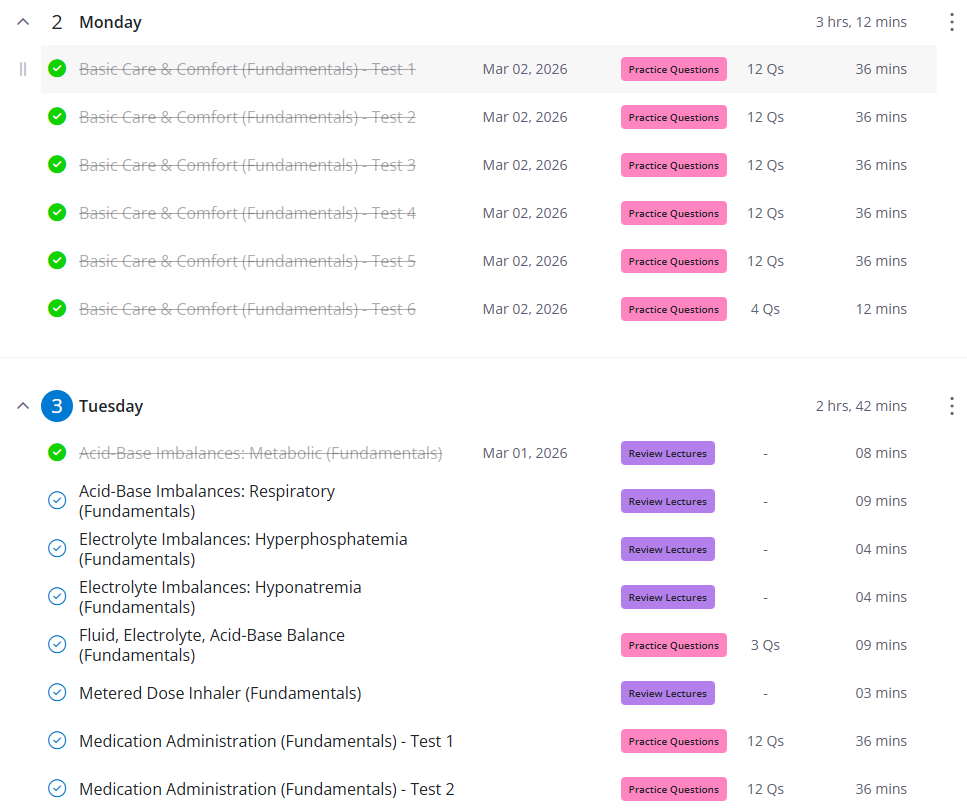
Task: Click green checkmark for Basic Care Test 2
Action: tap(57, 117)
